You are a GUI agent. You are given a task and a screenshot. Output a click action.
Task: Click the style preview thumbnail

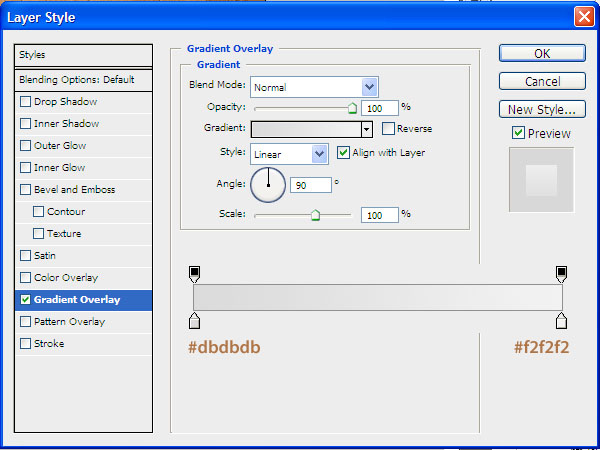pos(541,180)
